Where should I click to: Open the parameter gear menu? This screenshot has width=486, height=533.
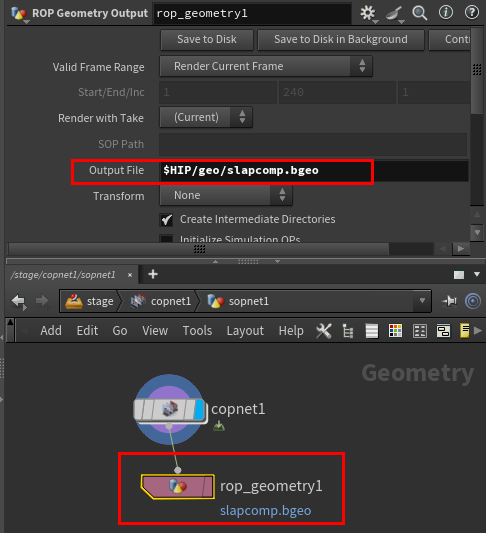pyautogui.click(x=368, y=14)
